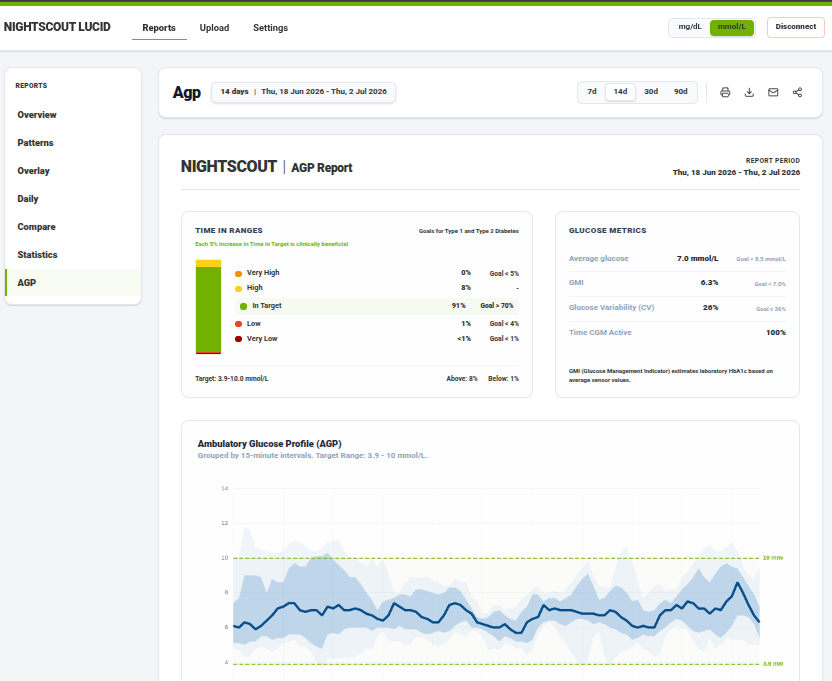Download the AGP report
Image resolution: width=832 pixels, height=681 pixels.
pos(749,92)
